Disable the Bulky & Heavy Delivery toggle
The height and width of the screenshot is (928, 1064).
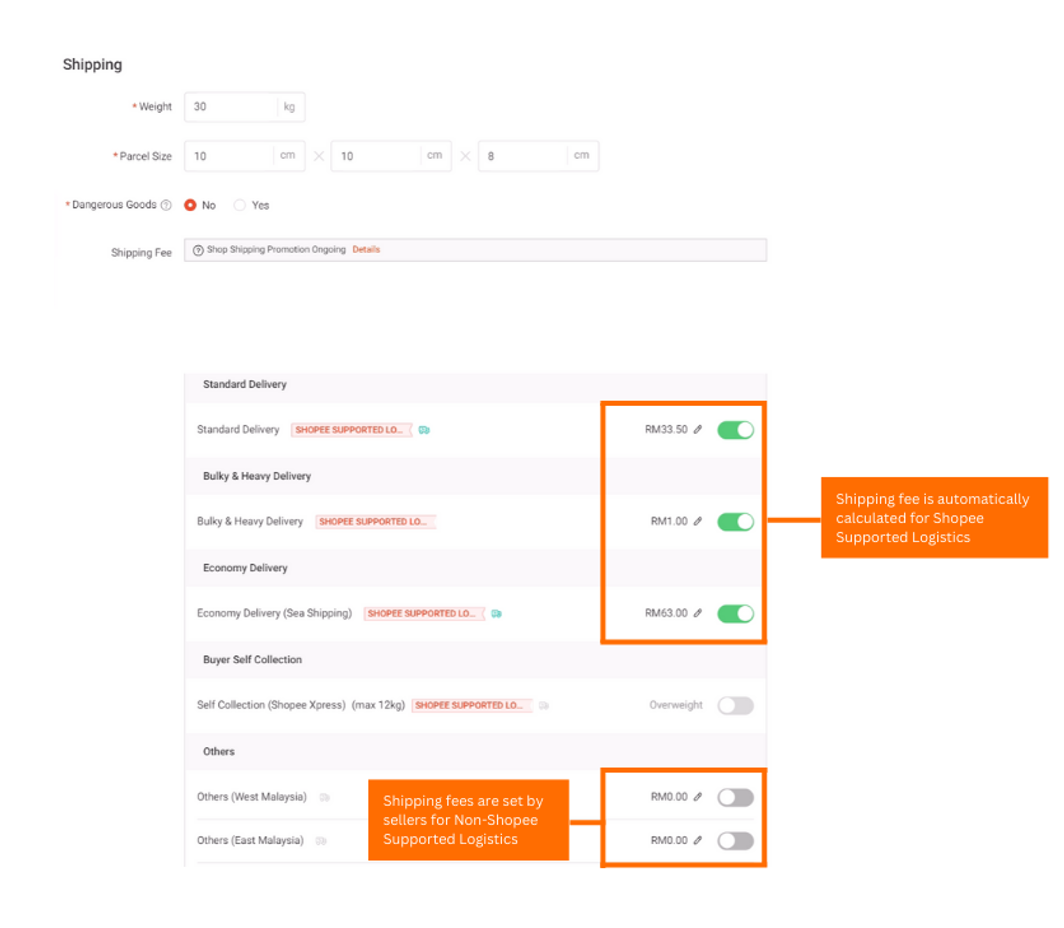click(736, 521)
